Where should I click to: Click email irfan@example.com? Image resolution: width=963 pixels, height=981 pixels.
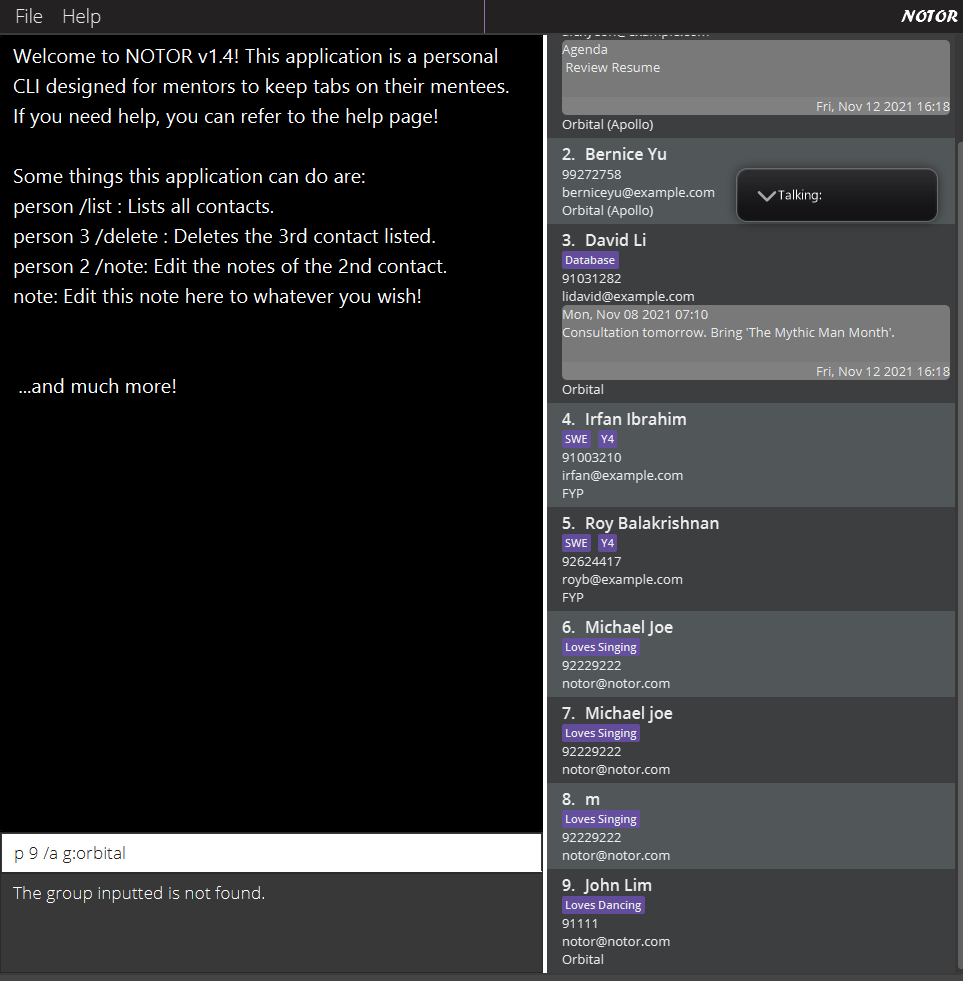623,475
